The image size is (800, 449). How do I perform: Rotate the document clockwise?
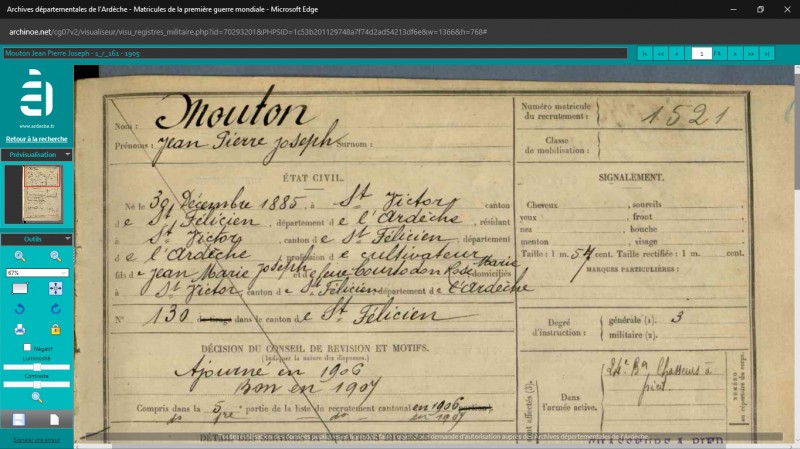tap(56, 309)
